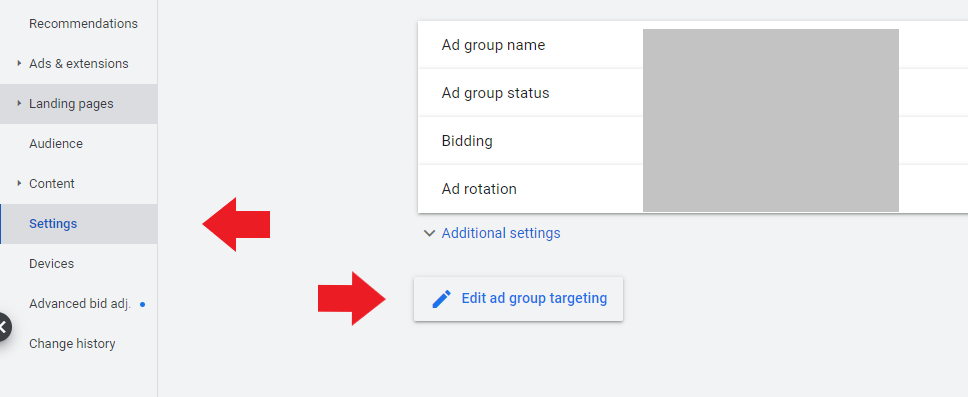
Task: Expand the Landing pages arrow
Action: [19, 104]
